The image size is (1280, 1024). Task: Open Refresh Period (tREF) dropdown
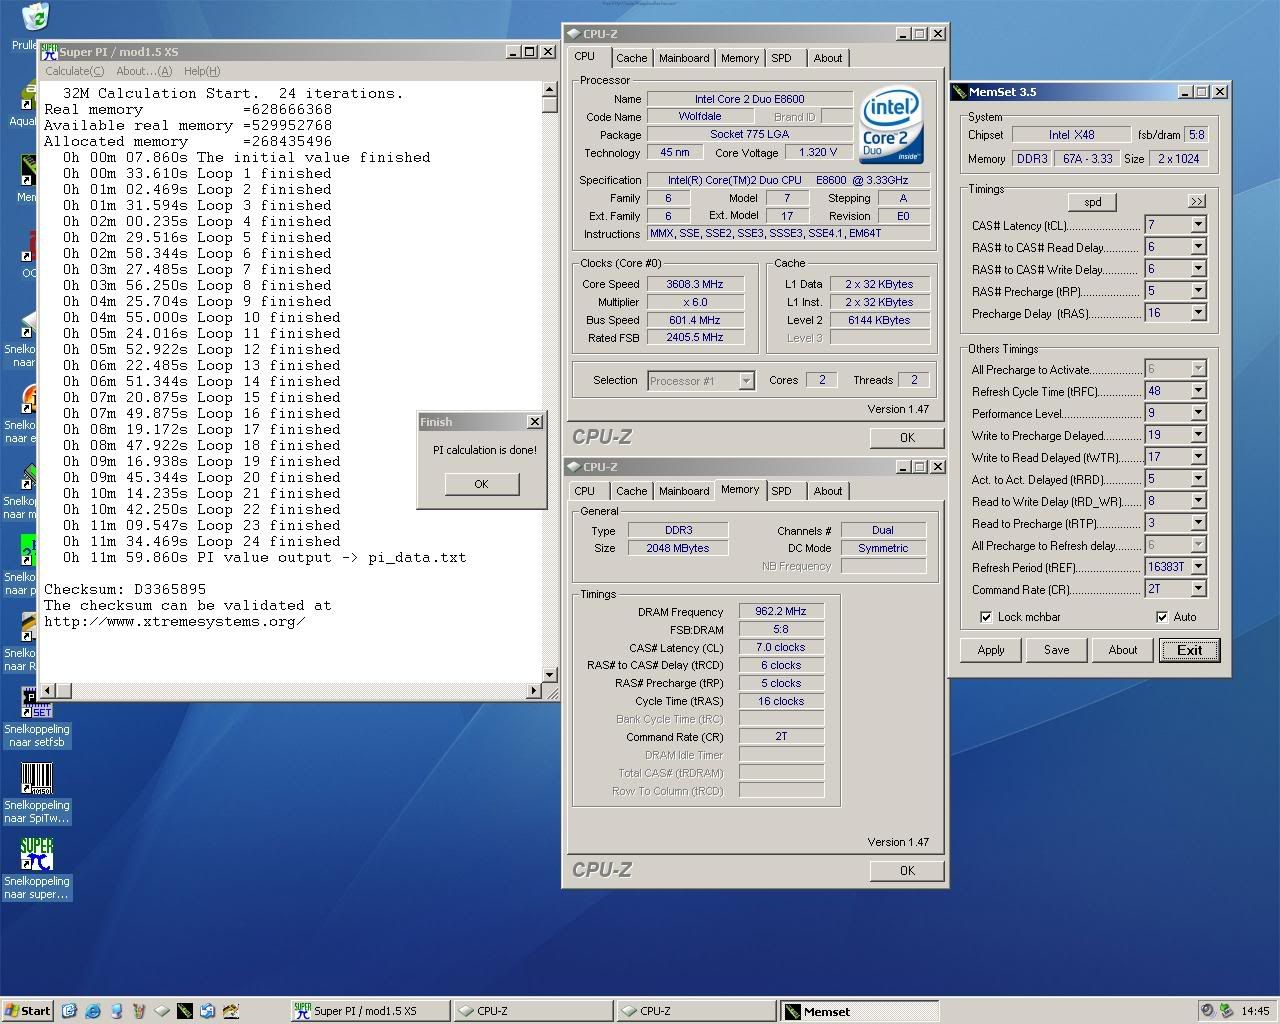[1198, 567]
